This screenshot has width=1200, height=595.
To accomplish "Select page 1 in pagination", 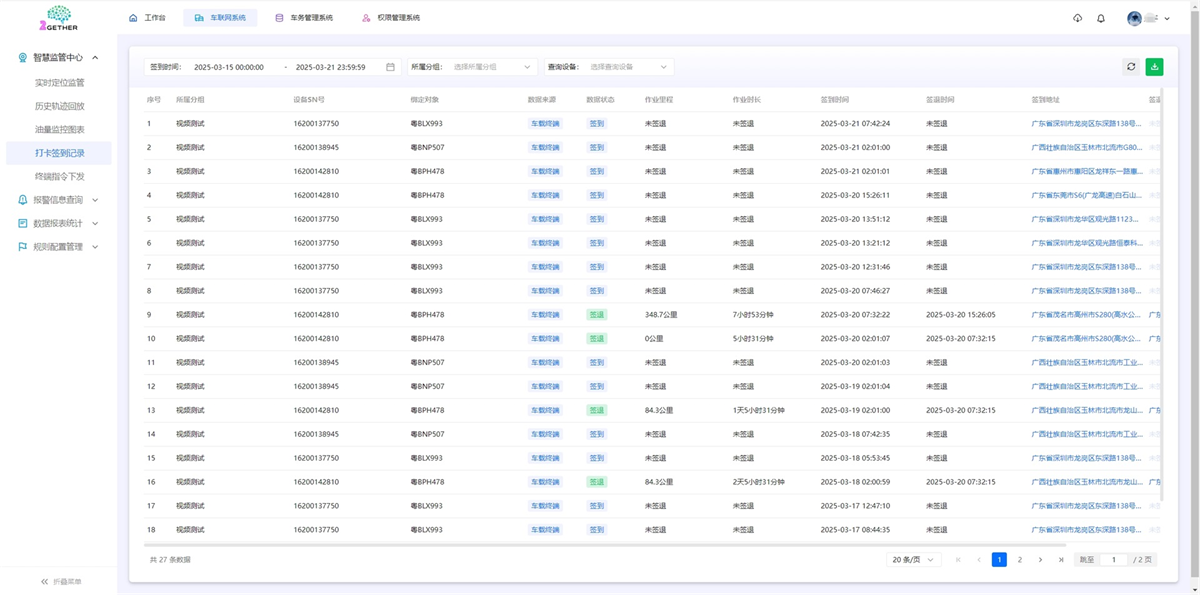I will click(999, 560).
